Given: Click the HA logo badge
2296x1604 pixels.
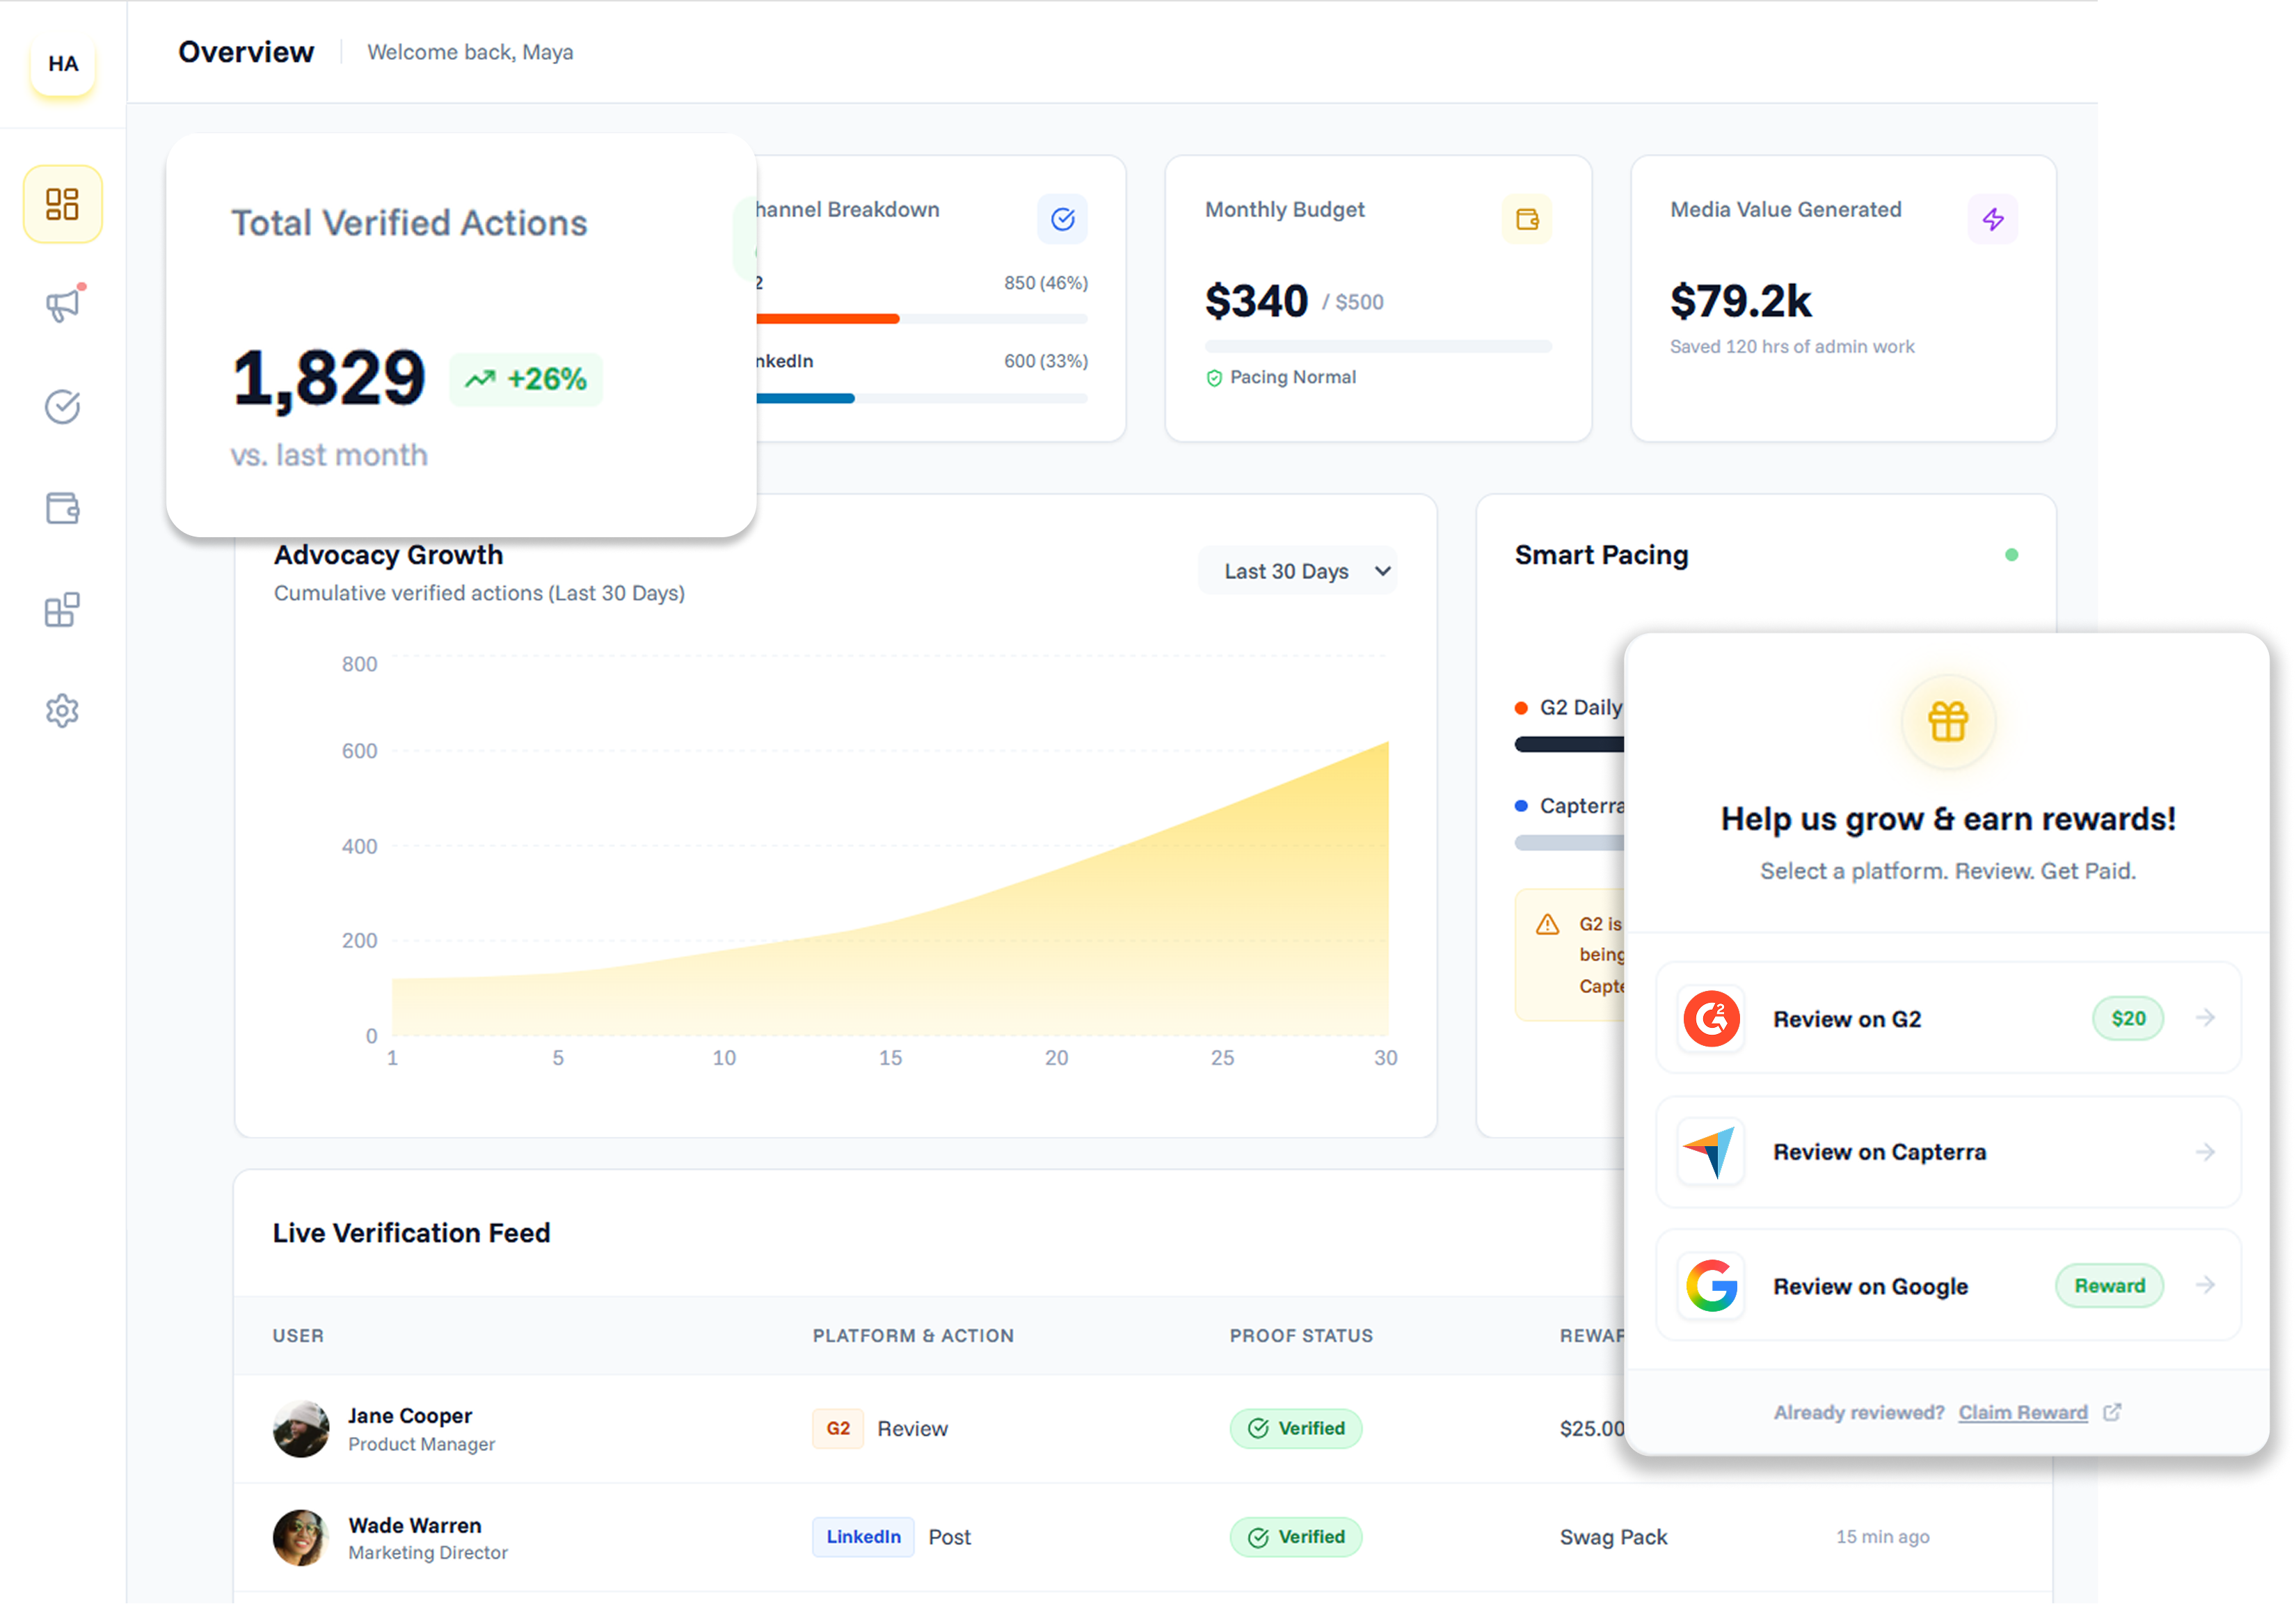Looking at the screenshot, I should [63, 64].
